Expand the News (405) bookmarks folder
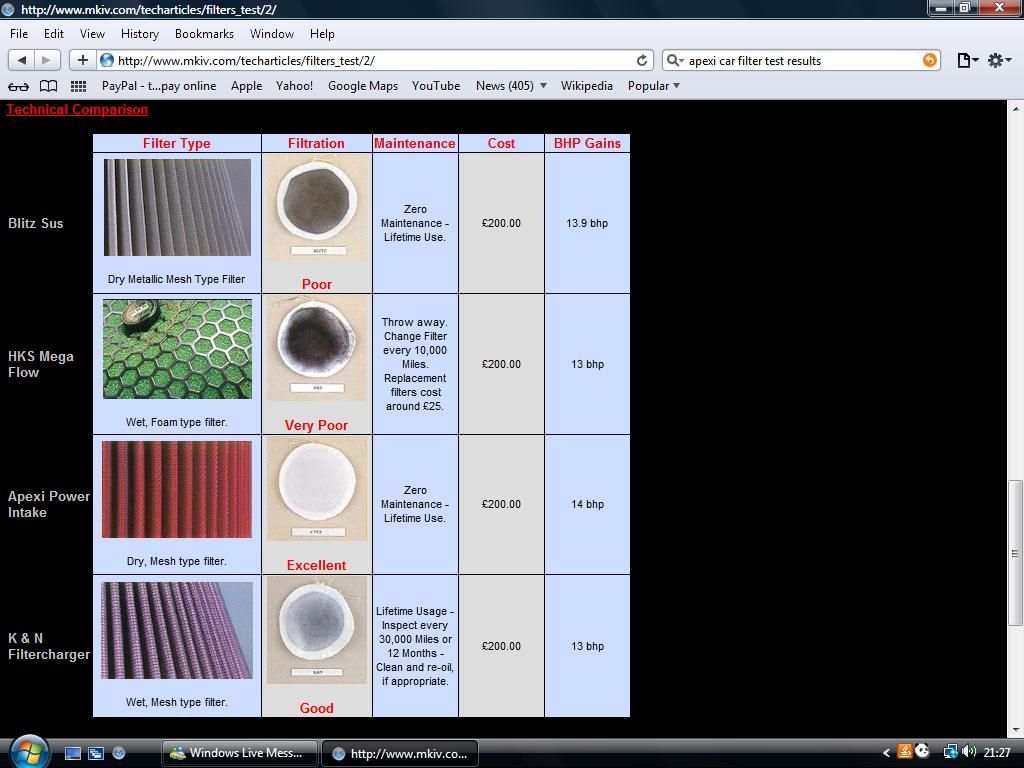 pyautogui.click(x=511, y=86)
